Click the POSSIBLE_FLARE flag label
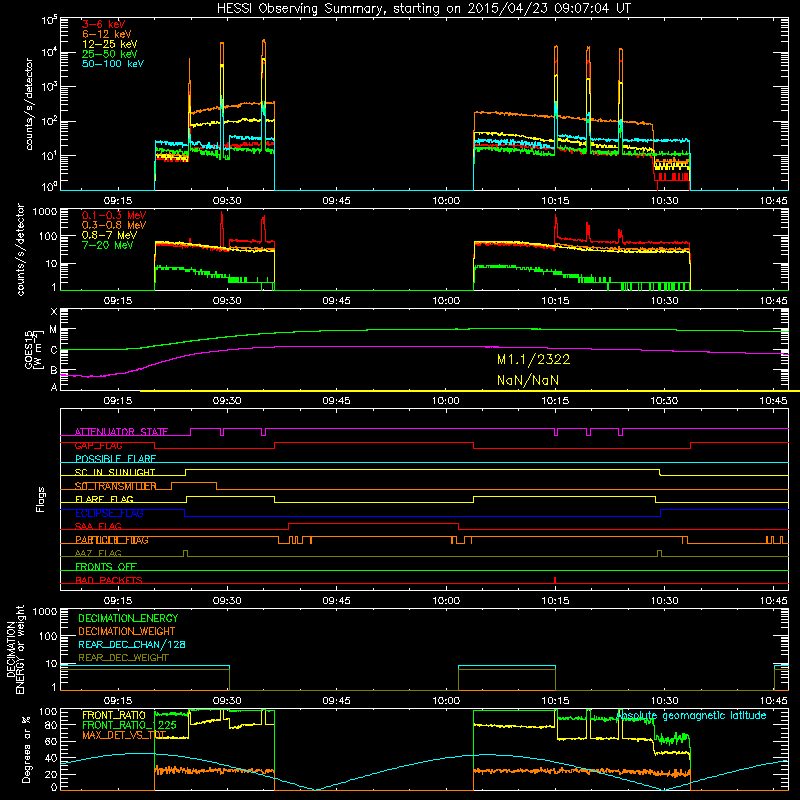The image size is (800, 800). point(115,459)
